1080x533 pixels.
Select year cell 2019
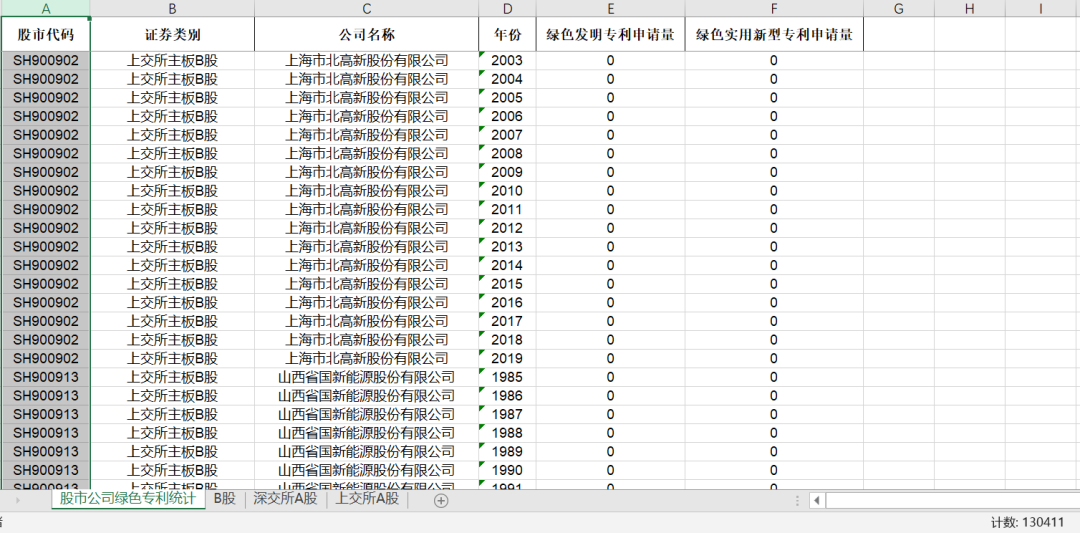click(x=508, y=358)
